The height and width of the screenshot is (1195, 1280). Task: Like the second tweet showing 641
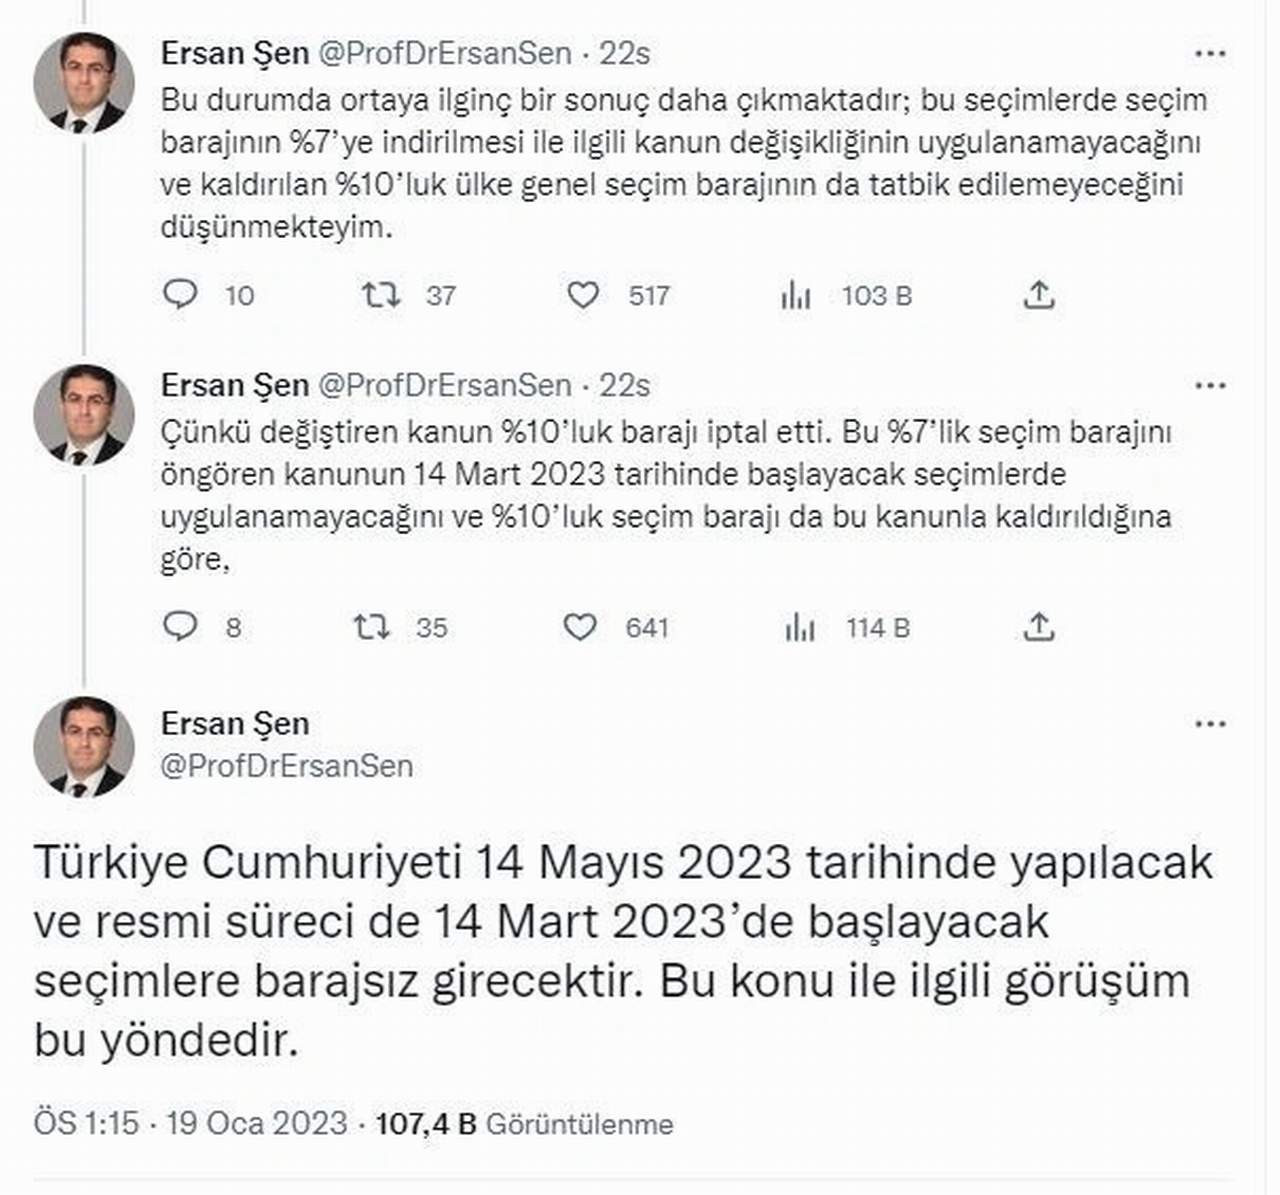click(583, 628)
